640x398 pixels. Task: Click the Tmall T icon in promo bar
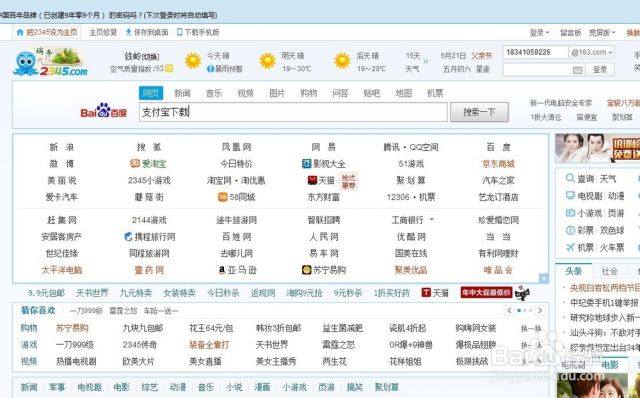pyautogui.click(x=426, y=292)
